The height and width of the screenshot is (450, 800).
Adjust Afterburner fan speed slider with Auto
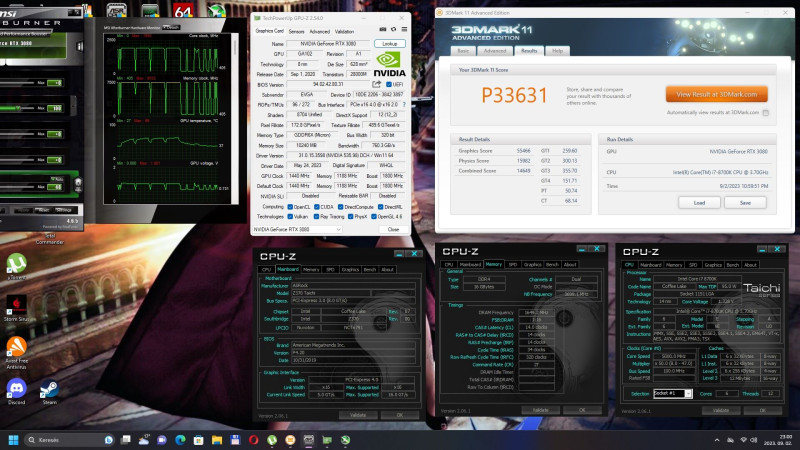click(18, 187)
